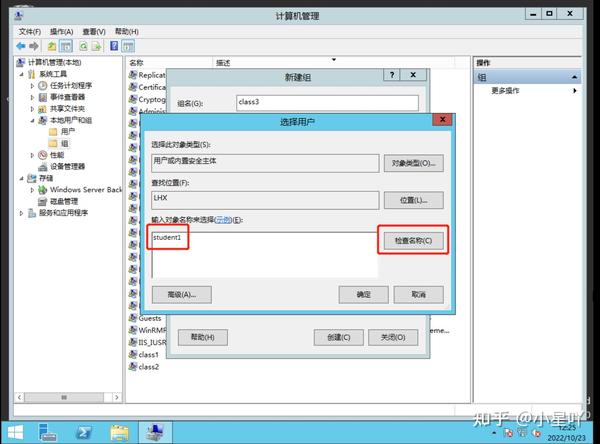
Task: Click 帮助(H) button in the 新建组 dialog
Action: click(x=203, y=337)
